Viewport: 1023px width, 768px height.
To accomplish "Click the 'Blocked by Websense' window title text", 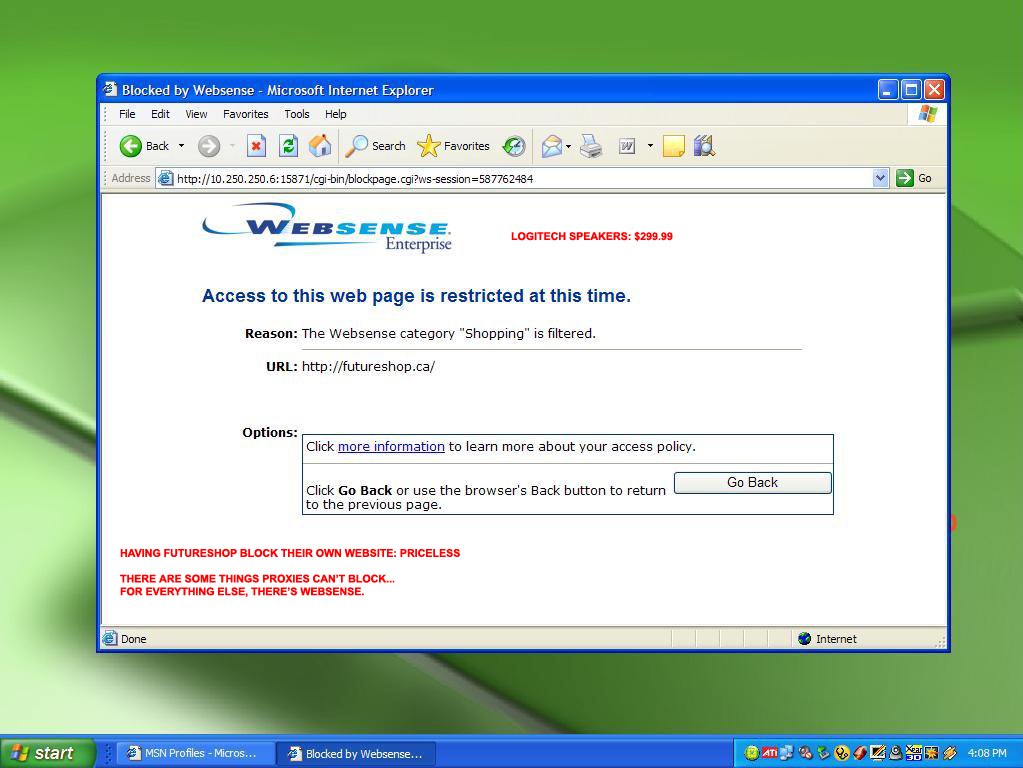I will point(277,90).
